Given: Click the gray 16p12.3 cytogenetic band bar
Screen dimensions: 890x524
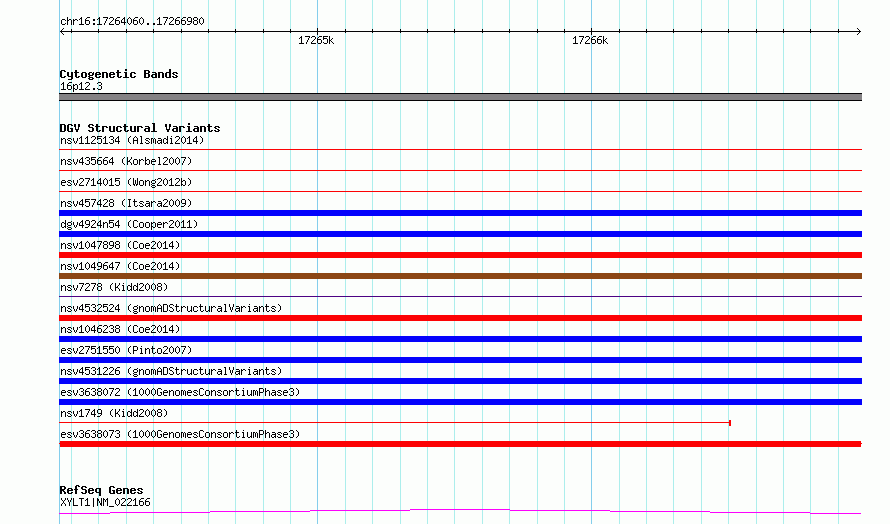Looking at the screenshot, I should coord(460,97).
